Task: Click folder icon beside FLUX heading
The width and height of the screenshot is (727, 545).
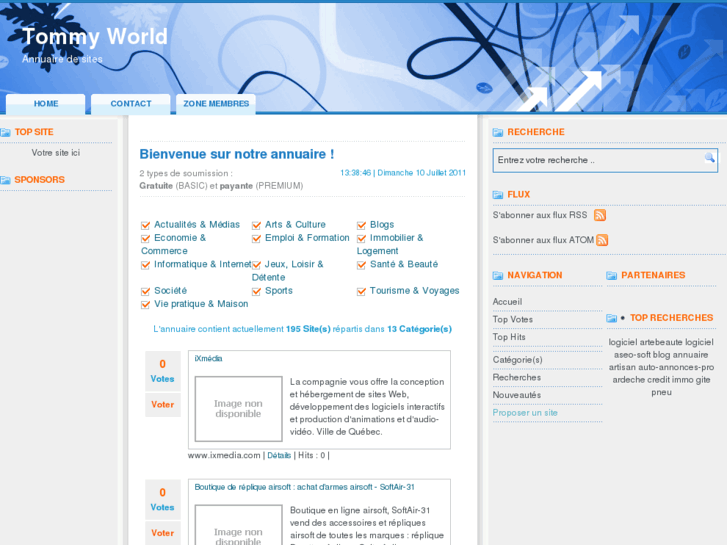Action: [x=497, y=195]
